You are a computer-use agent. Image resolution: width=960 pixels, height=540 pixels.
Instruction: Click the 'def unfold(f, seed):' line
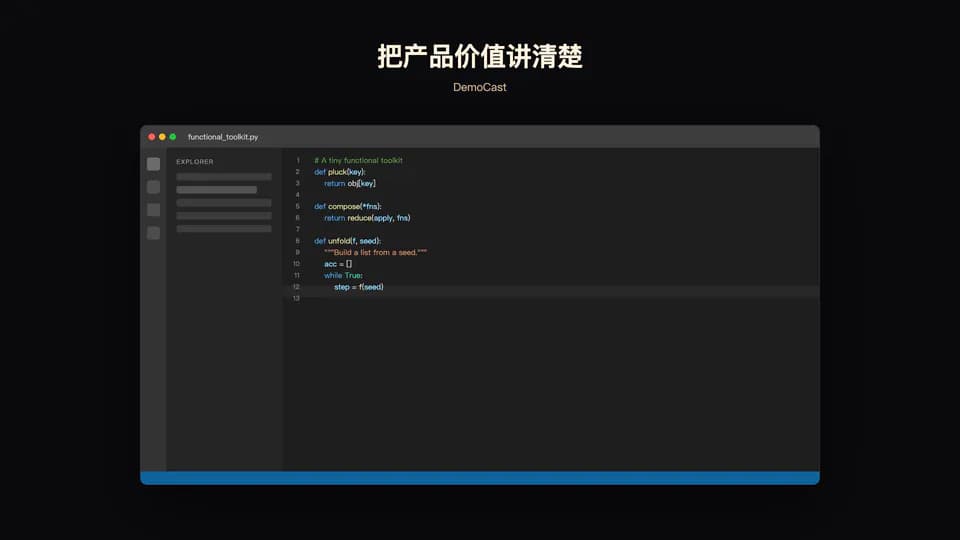coord(347,241)
